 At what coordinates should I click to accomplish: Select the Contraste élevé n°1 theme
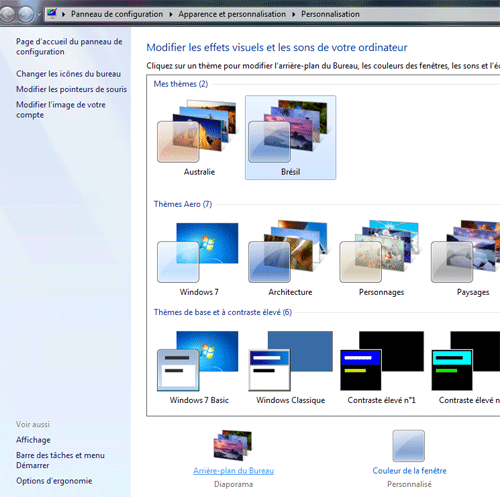point(381,367)
